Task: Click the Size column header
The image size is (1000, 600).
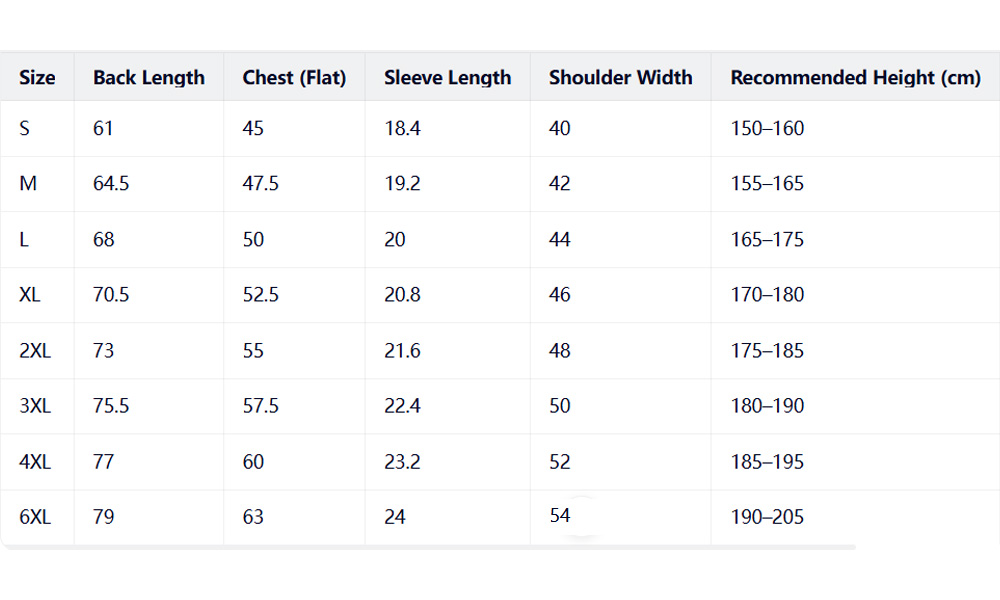Action: point(37,78)
